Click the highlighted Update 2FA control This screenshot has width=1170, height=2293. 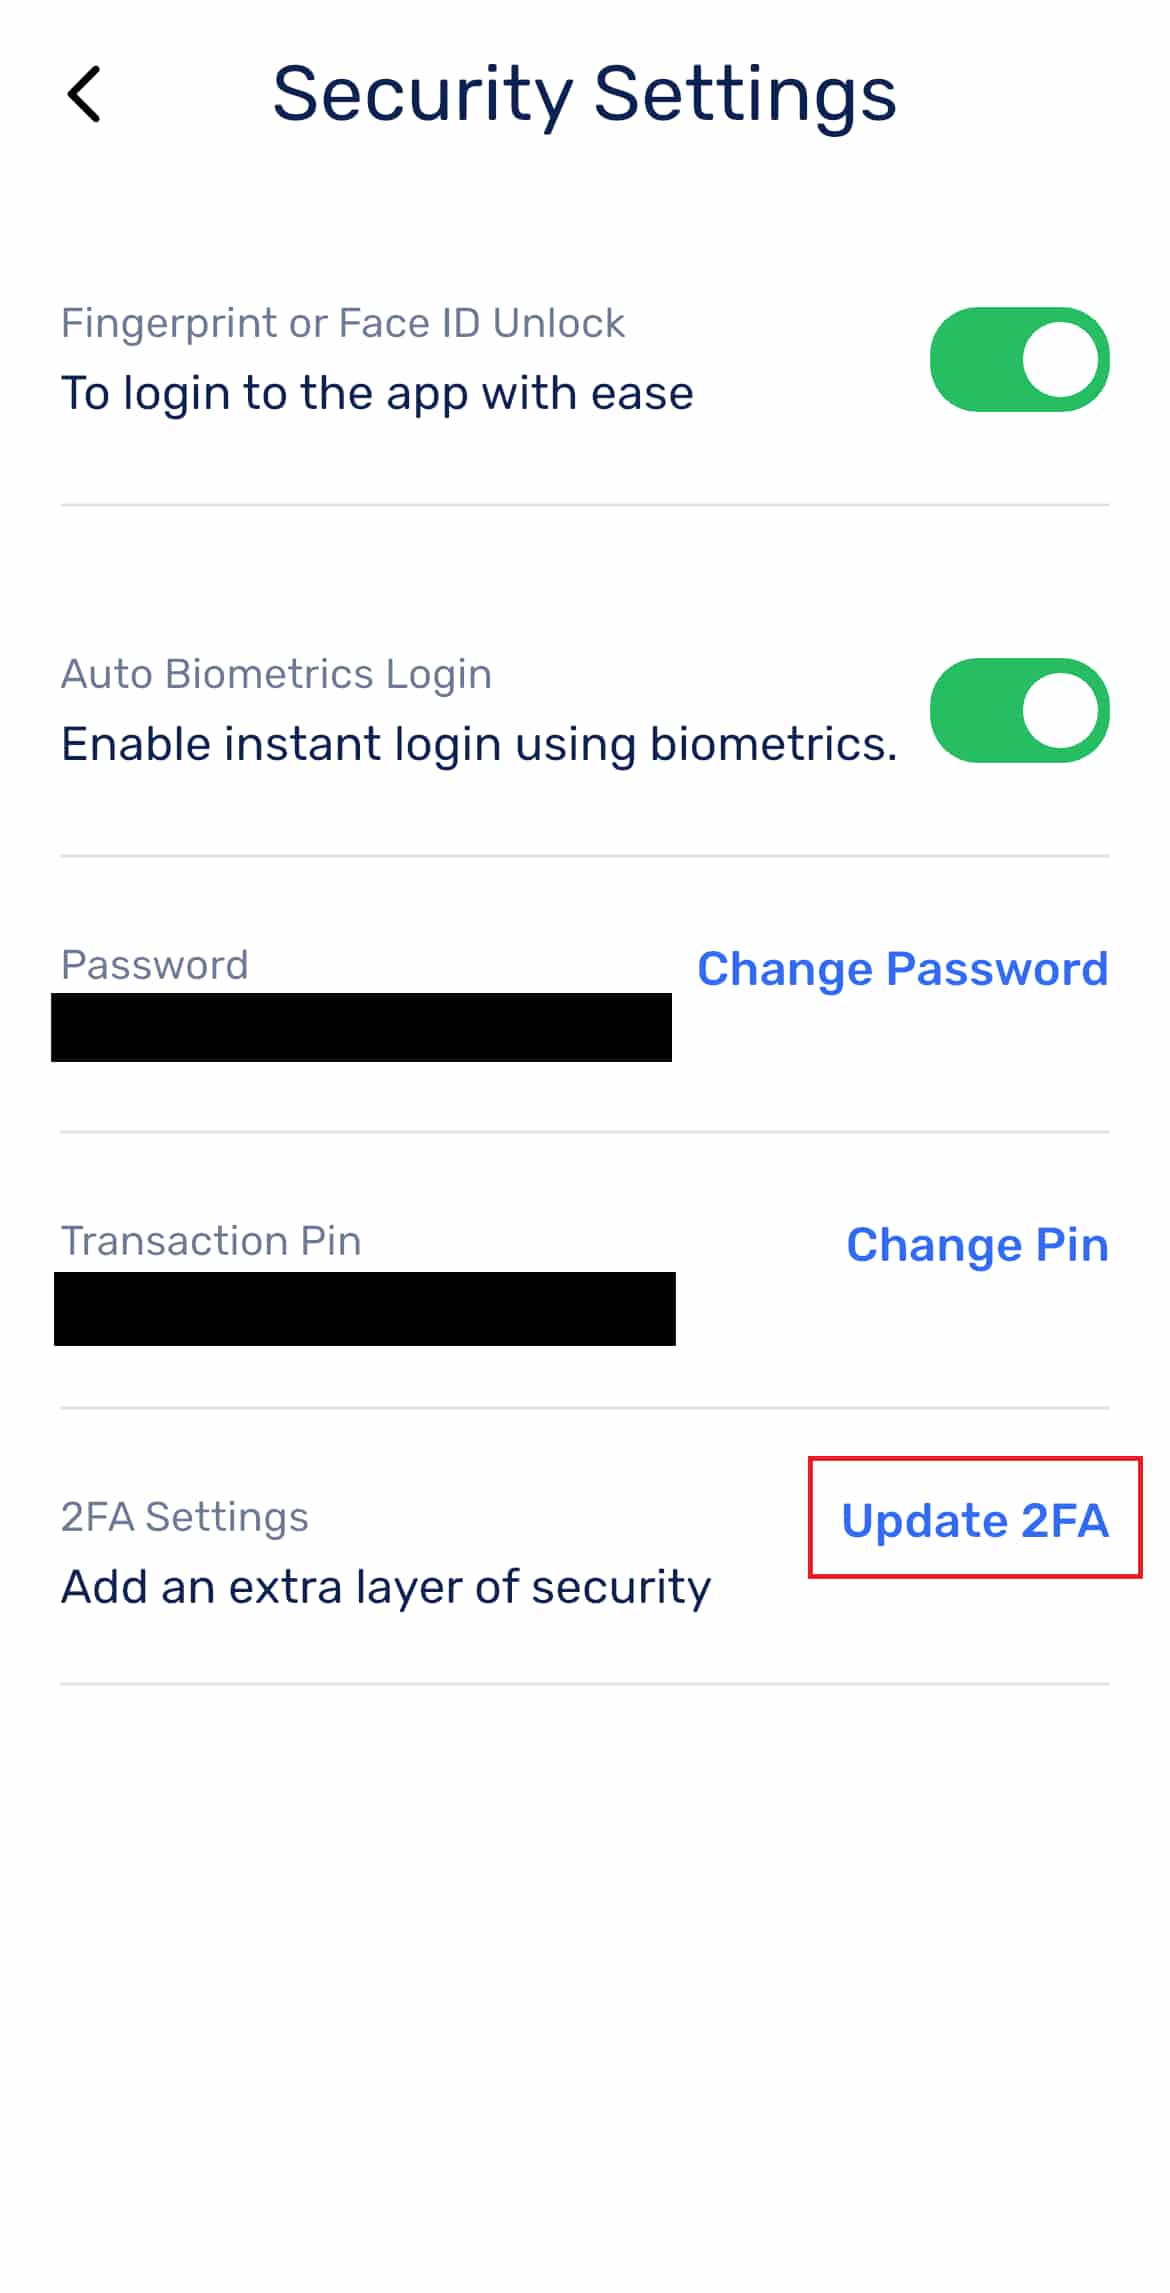pos(975,1521)
